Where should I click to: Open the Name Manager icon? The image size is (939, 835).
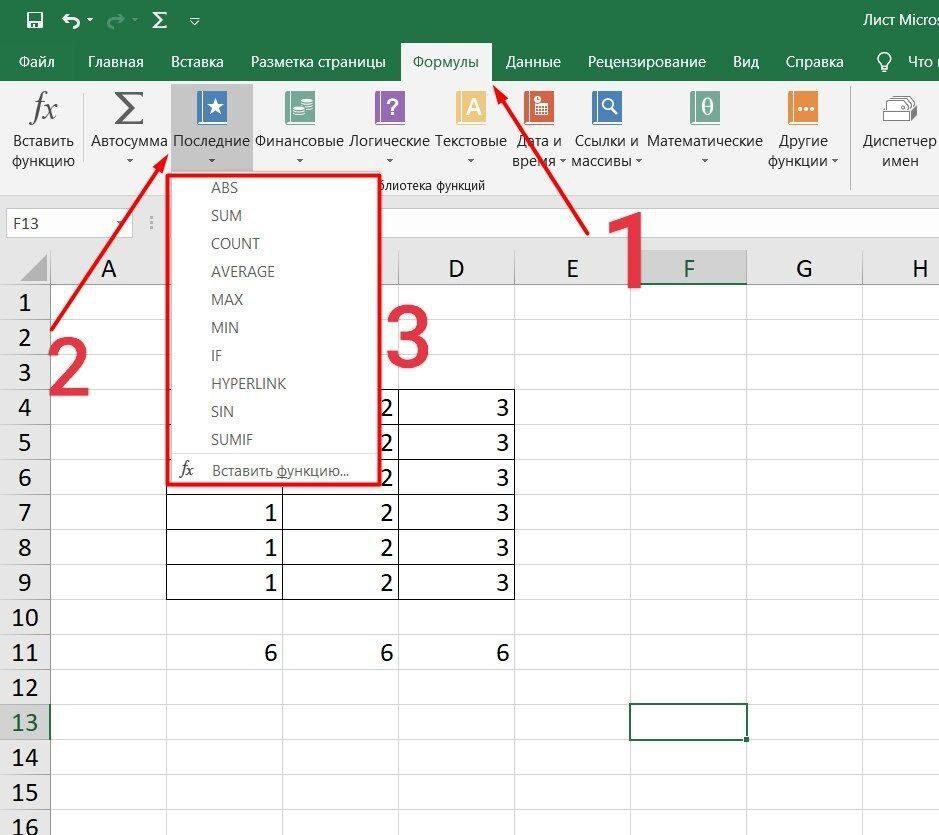pos(900,108)
